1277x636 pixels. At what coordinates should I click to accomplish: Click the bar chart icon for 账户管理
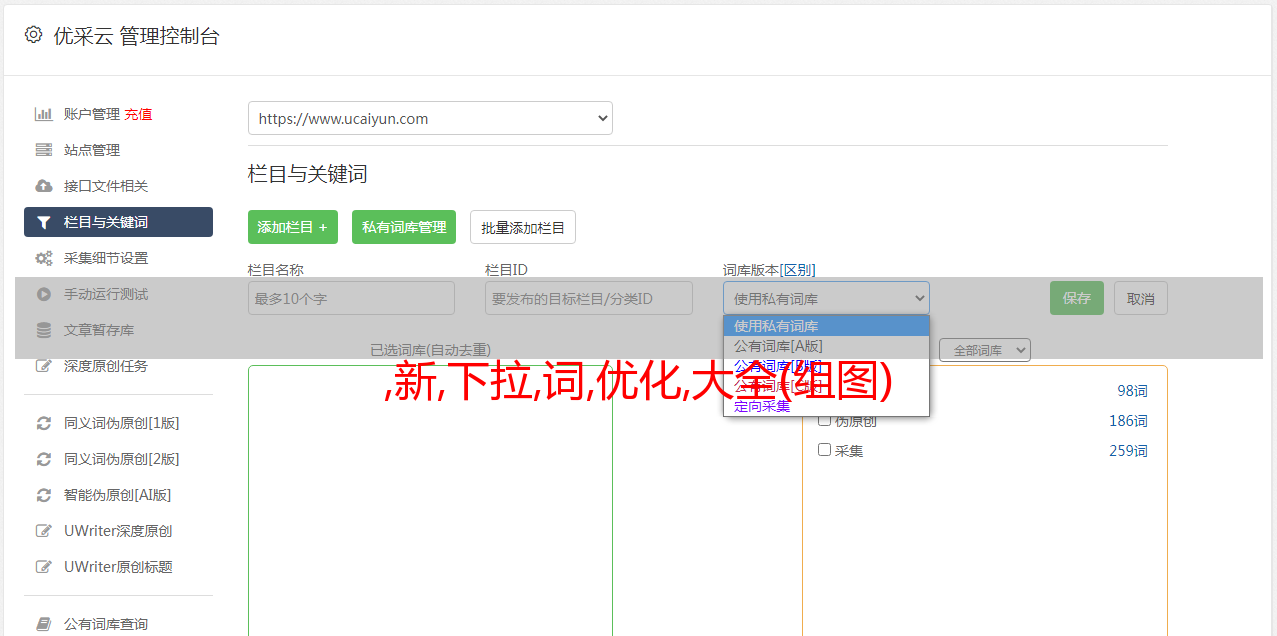(x=44, y=114)
